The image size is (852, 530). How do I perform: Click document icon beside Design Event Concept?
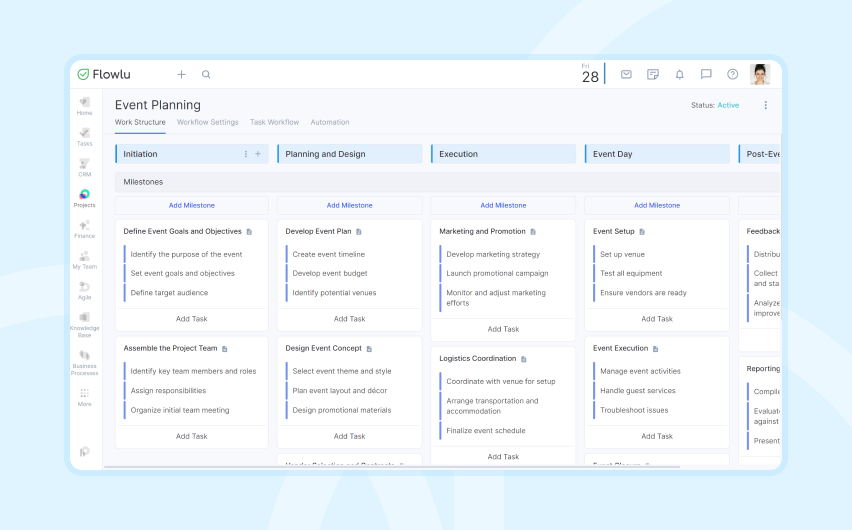point(369,349)
